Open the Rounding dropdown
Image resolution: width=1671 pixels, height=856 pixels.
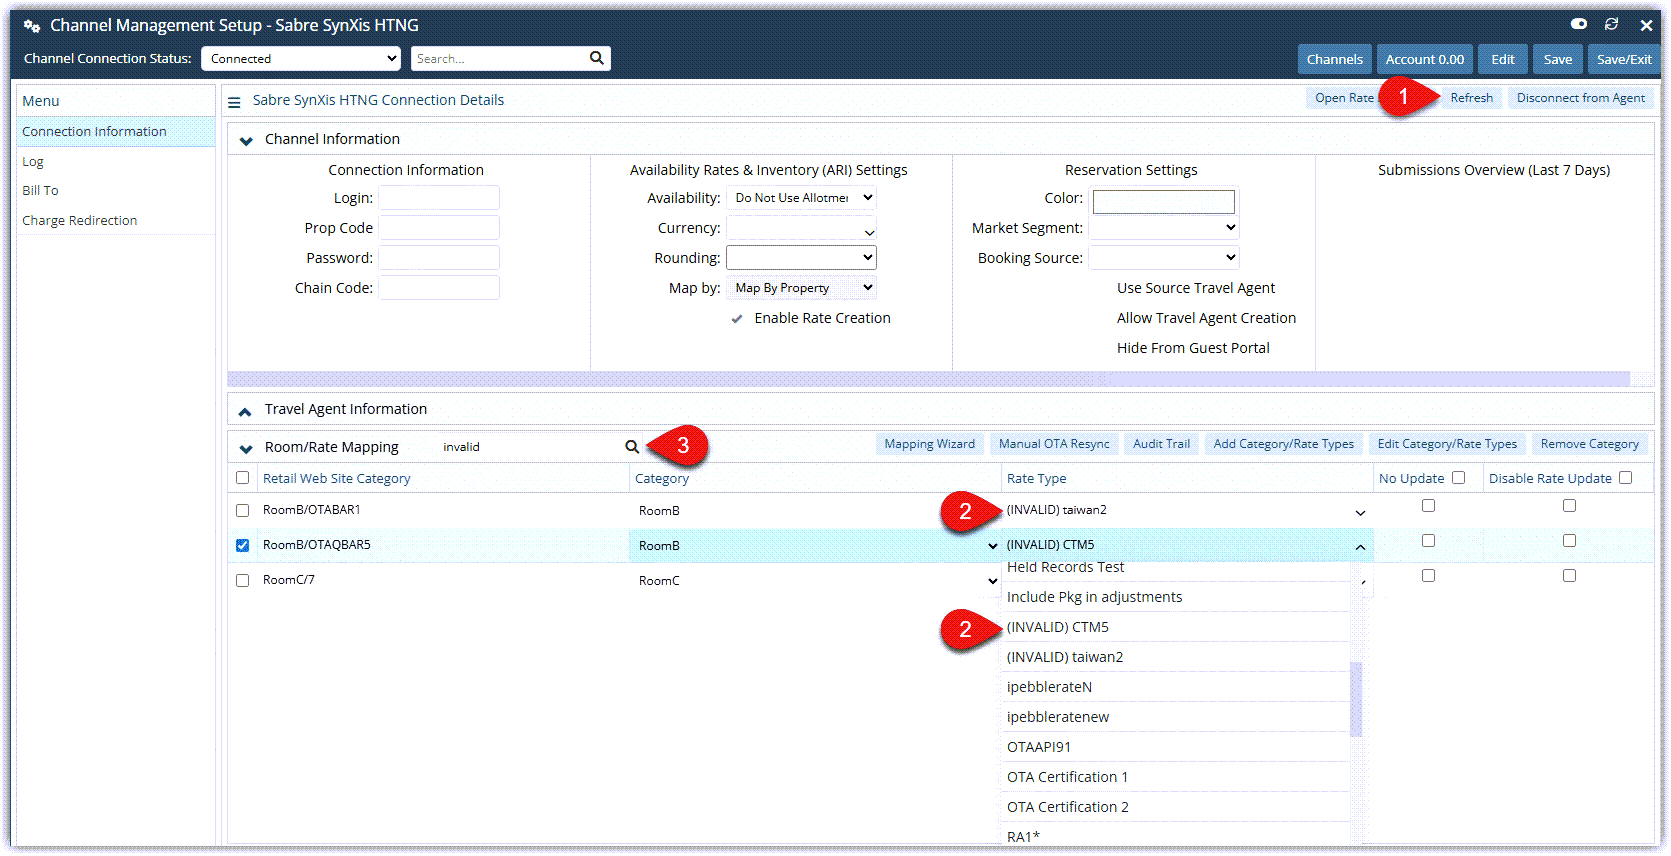click(801, 258)
